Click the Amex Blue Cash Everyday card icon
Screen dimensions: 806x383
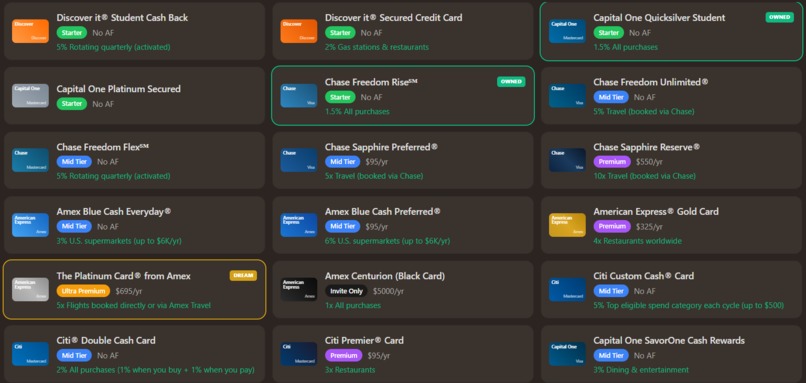(x=30, y=225)
